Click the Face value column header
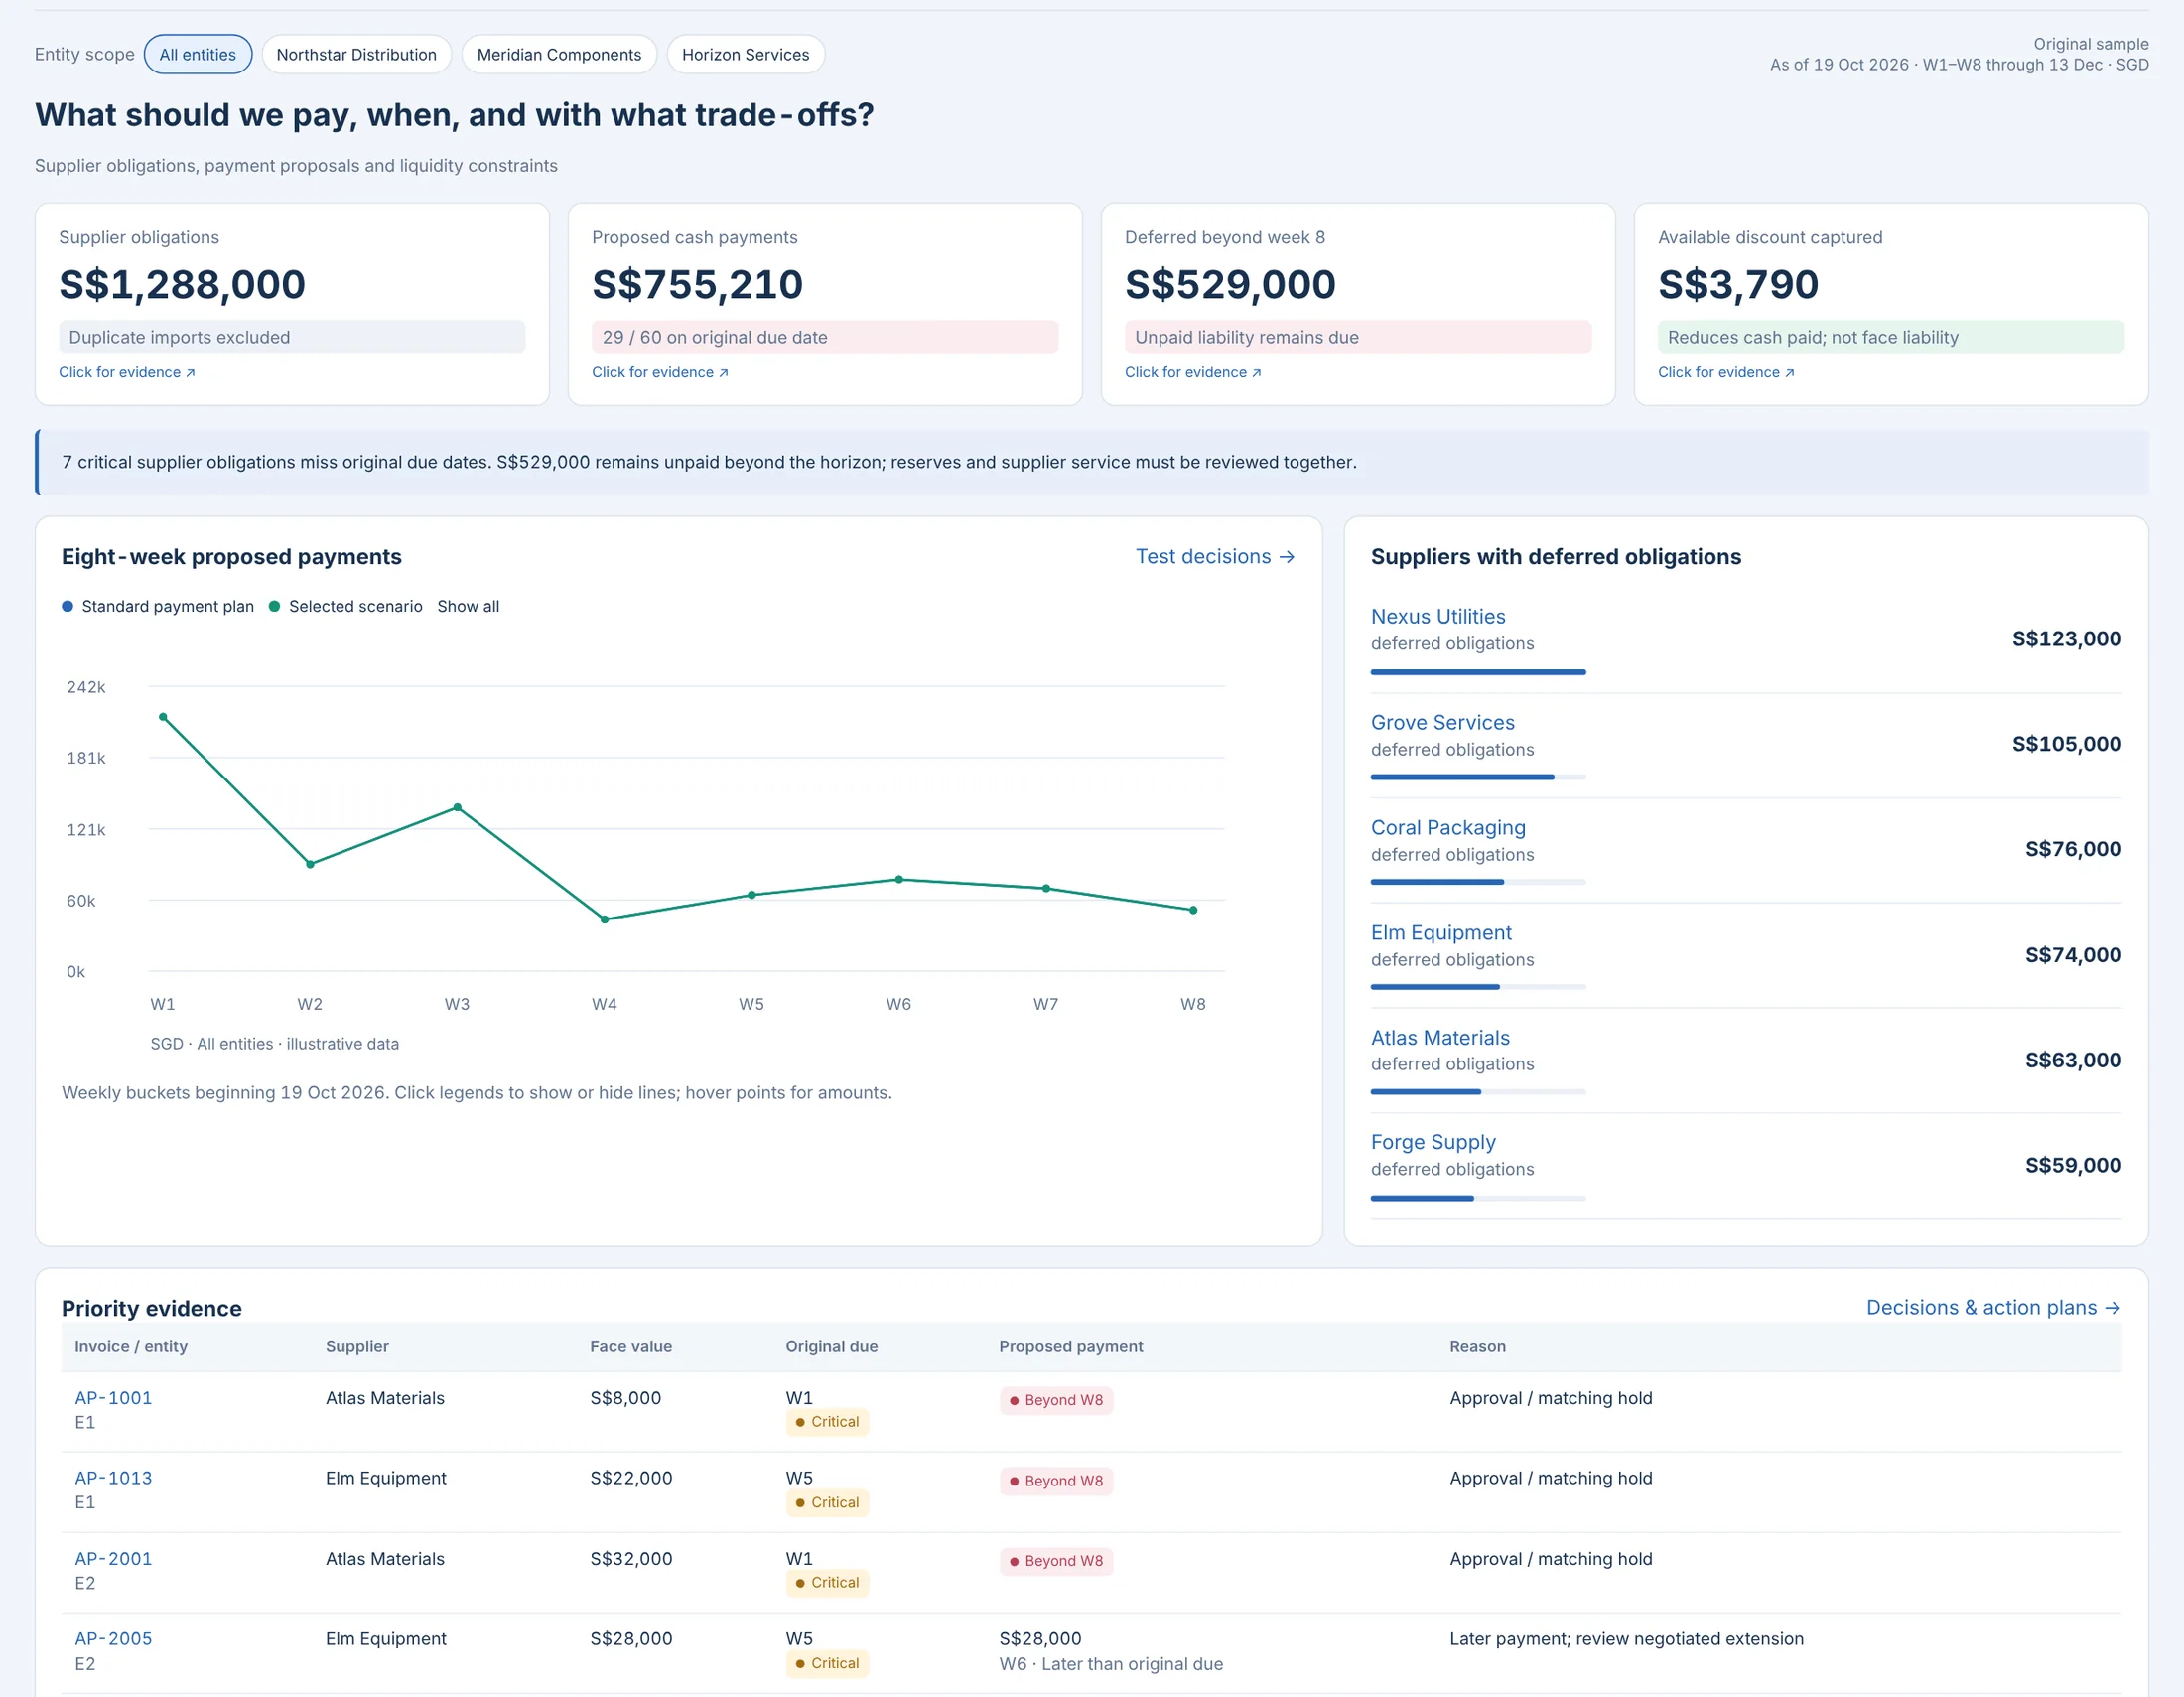 coord(631,1346)
